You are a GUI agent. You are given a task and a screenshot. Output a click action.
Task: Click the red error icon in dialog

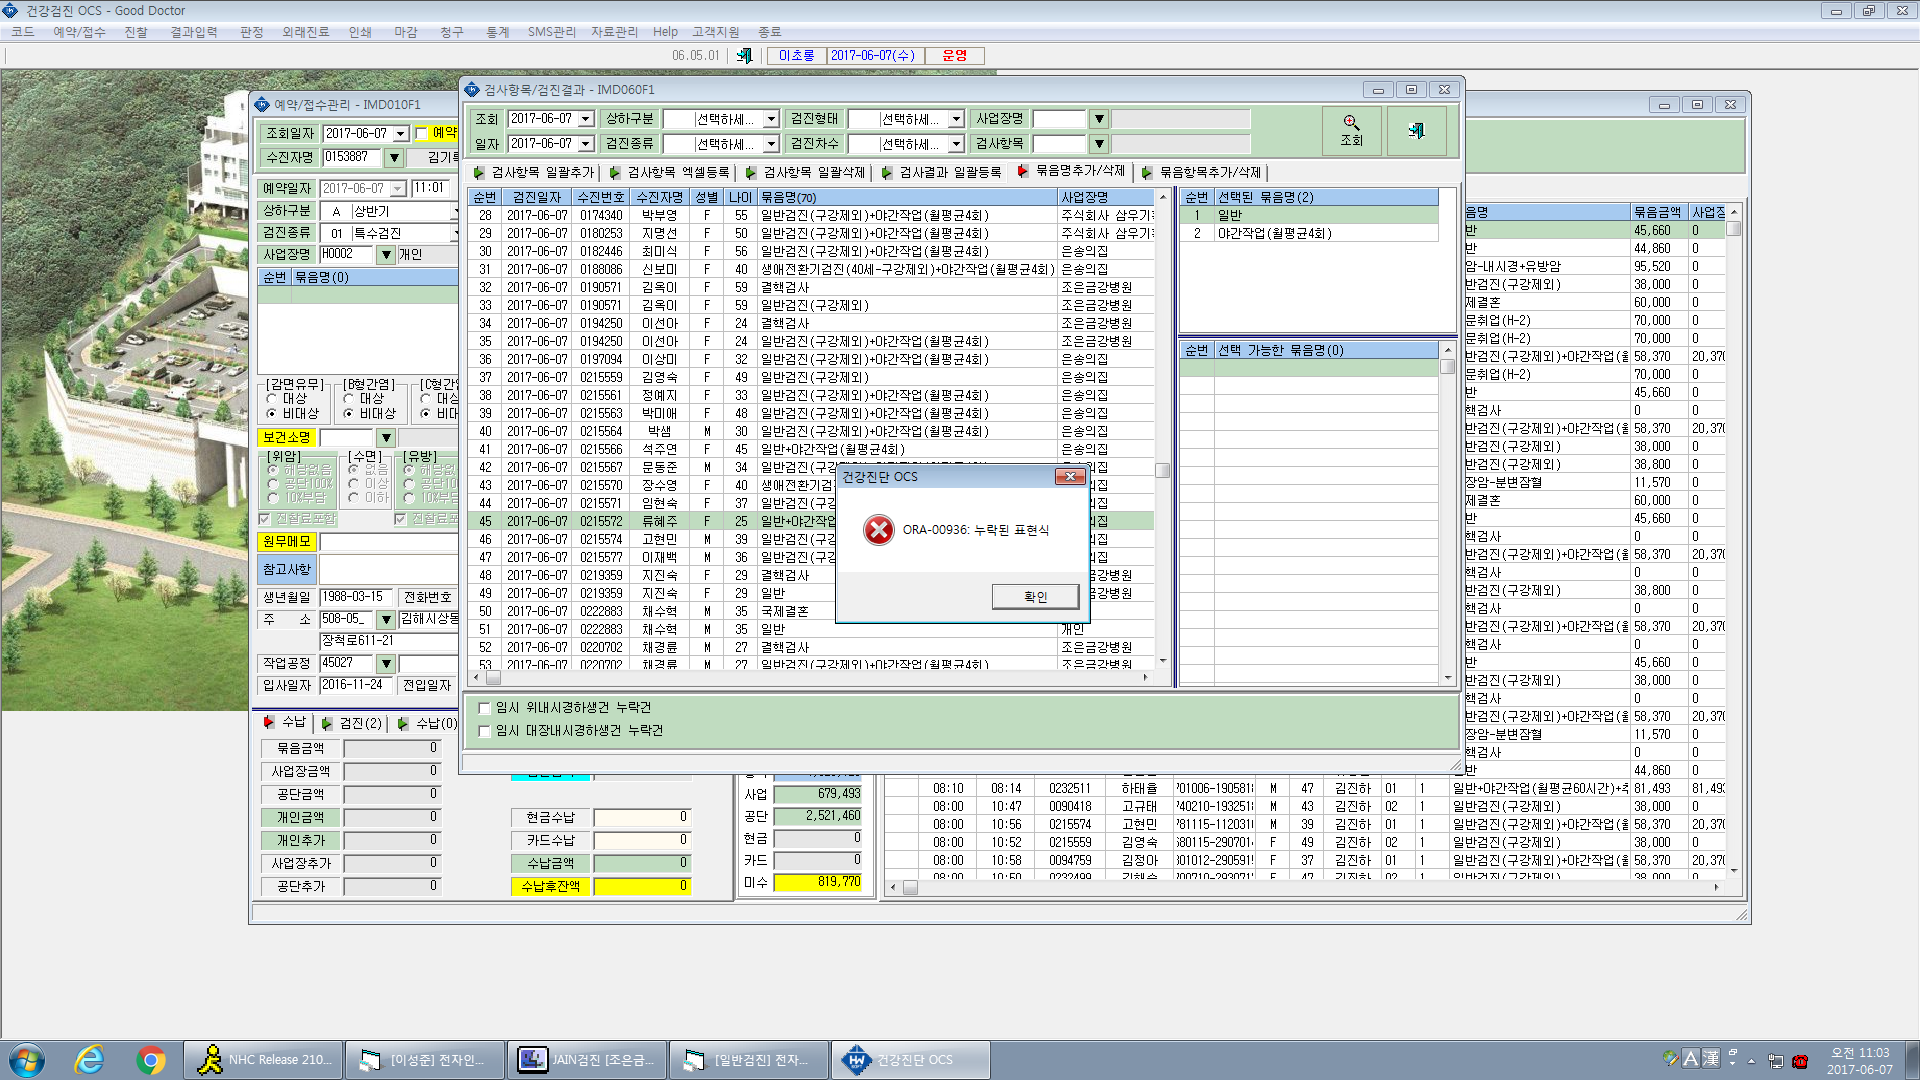coord(878,530)
